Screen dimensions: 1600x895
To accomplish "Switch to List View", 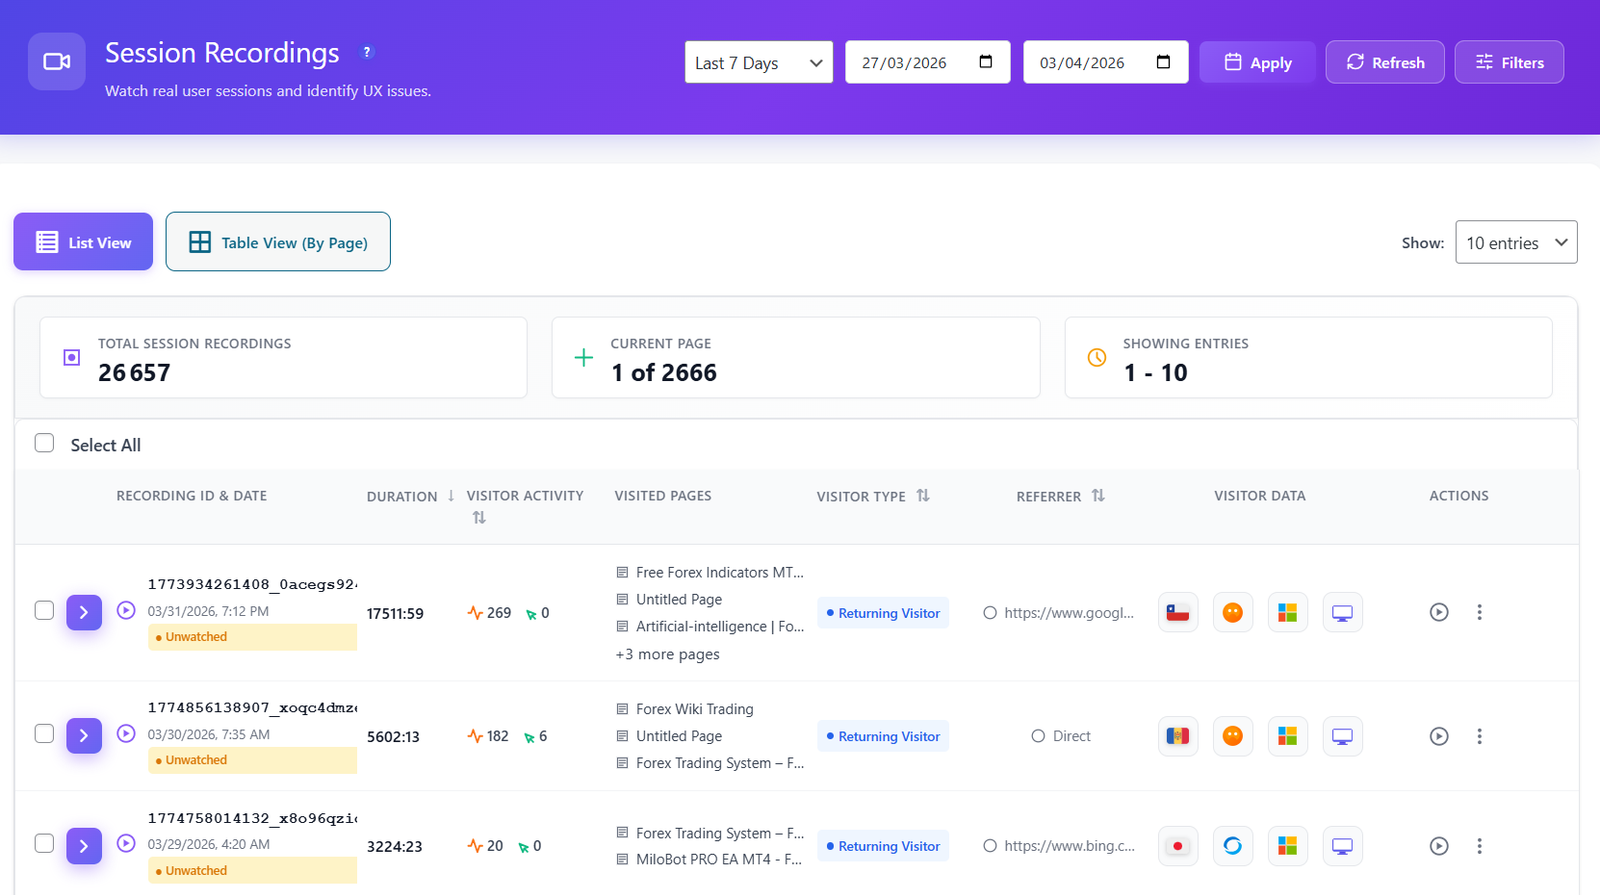I will pos(83,241).
